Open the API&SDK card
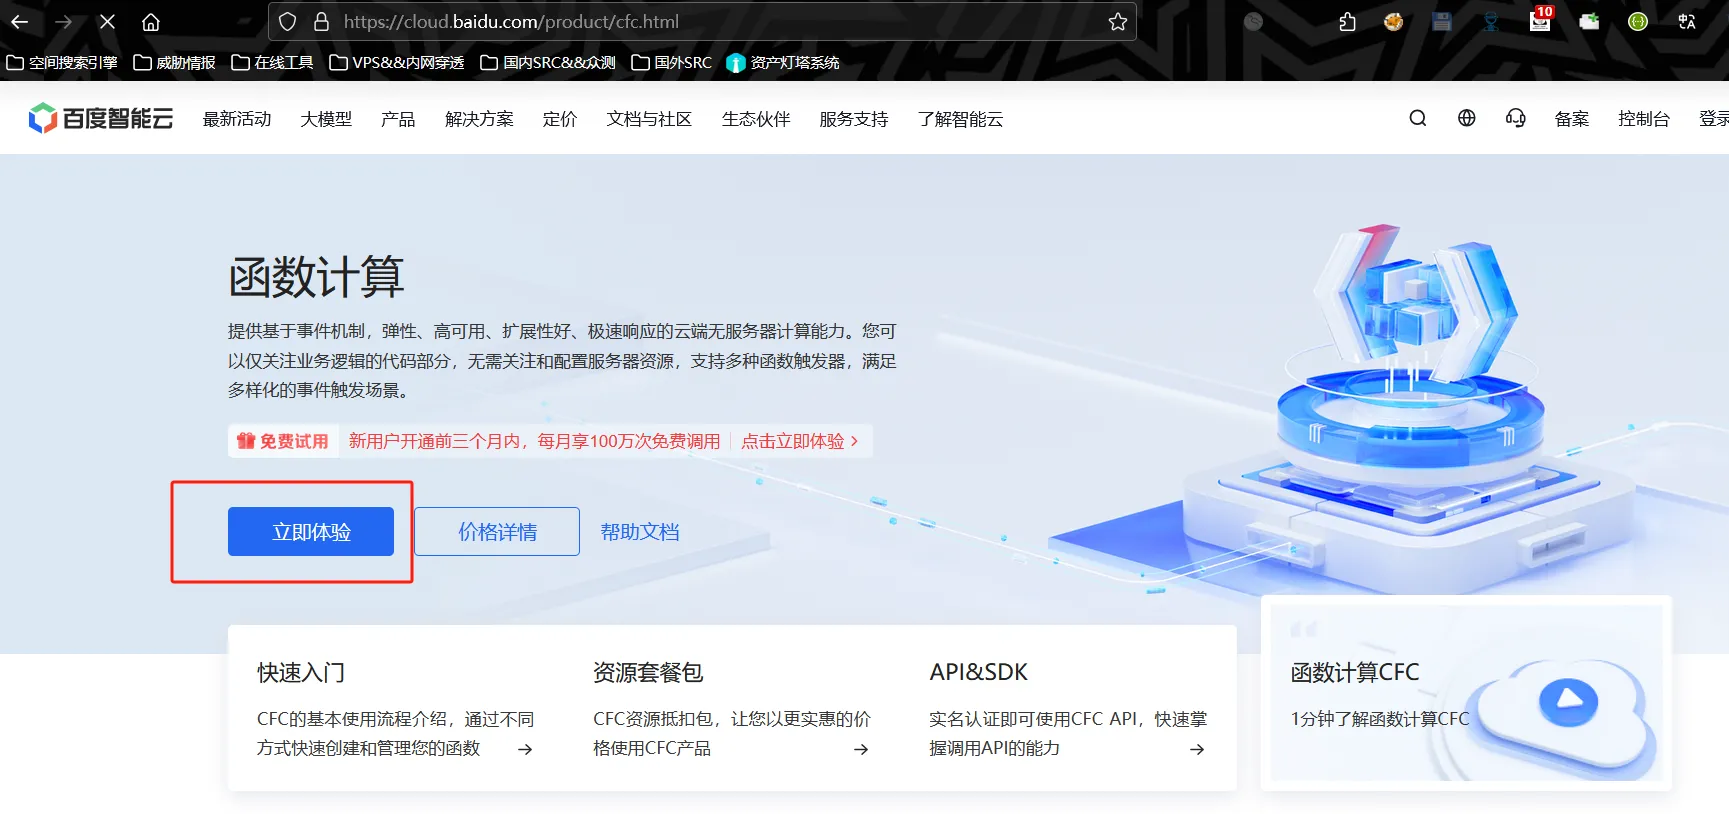 (1068, 708)
